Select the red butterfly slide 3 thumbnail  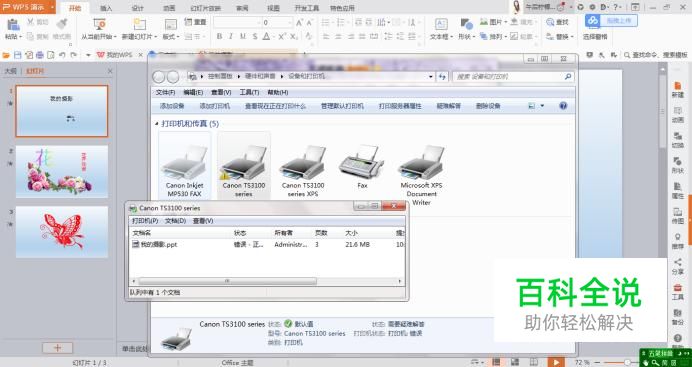point(62,232)
